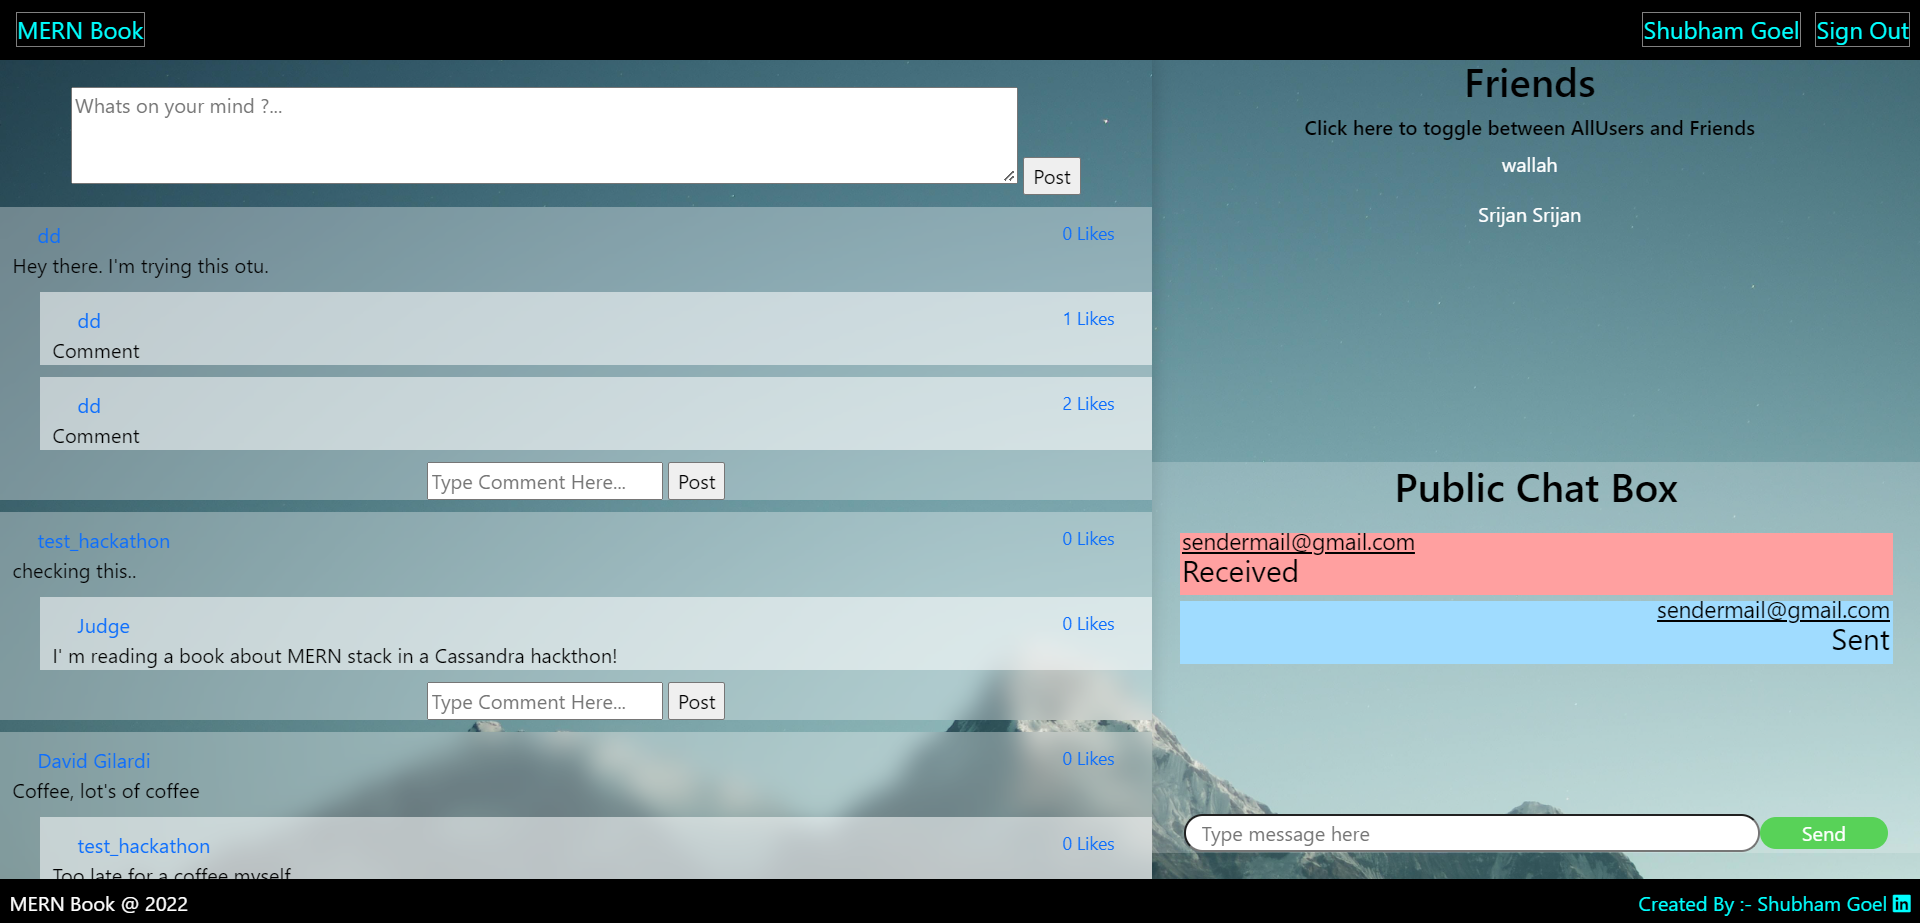This screenshot has height=923, width=1920.
Task: Sign Out of the account
Action: coord(1862,30)
